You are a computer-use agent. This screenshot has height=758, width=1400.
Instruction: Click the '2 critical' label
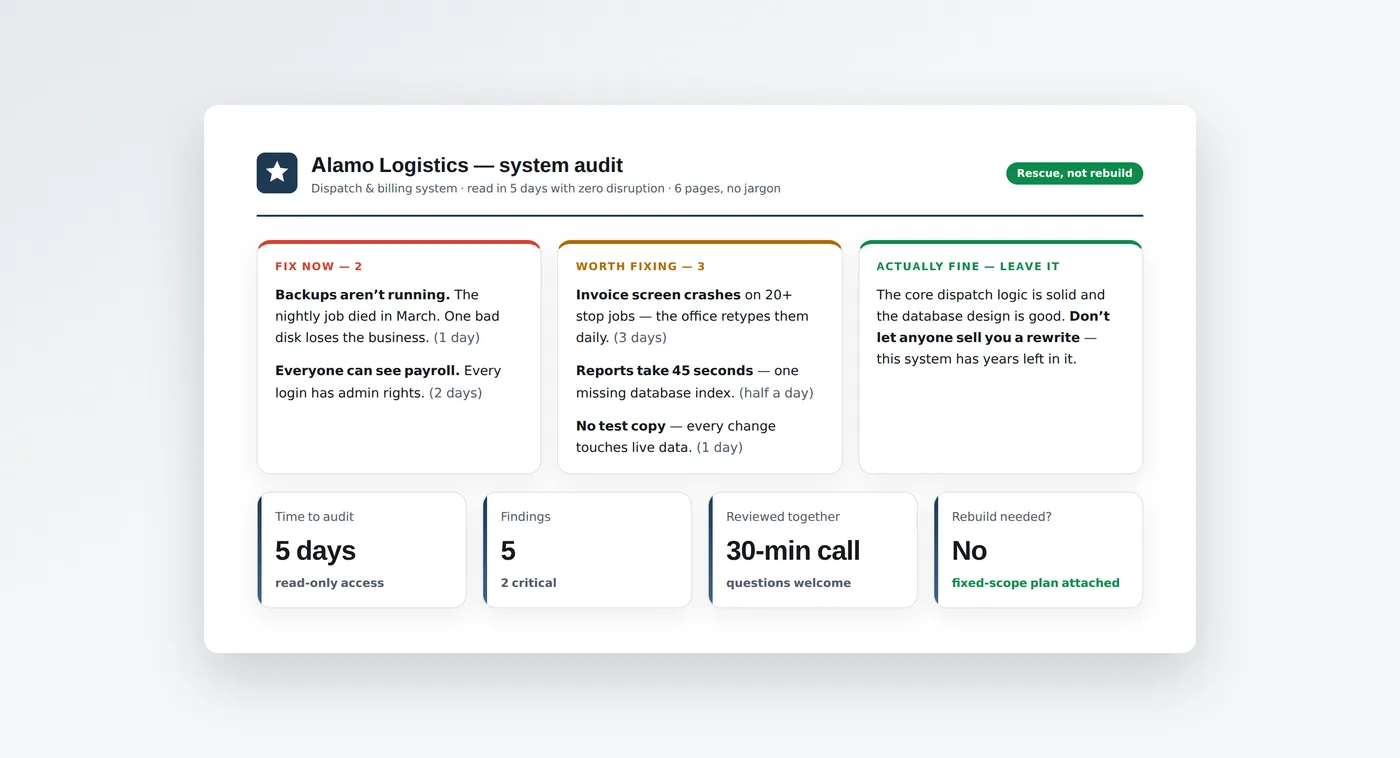tap(528, 583)
